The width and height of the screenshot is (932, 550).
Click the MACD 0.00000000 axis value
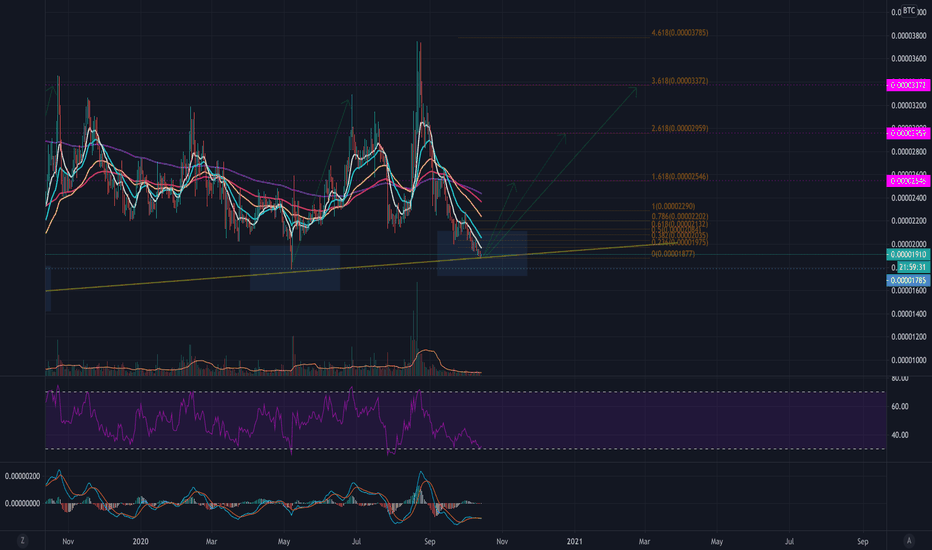[23, 504]
